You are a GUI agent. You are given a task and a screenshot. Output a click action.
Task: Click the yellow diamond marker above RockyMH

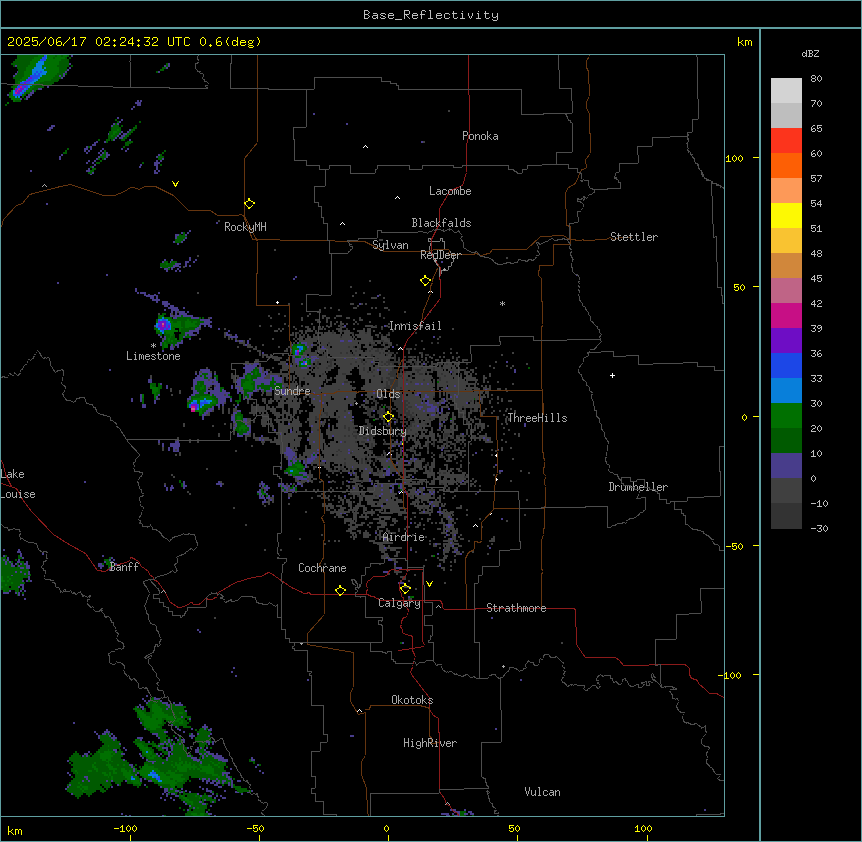coord(249,204)
